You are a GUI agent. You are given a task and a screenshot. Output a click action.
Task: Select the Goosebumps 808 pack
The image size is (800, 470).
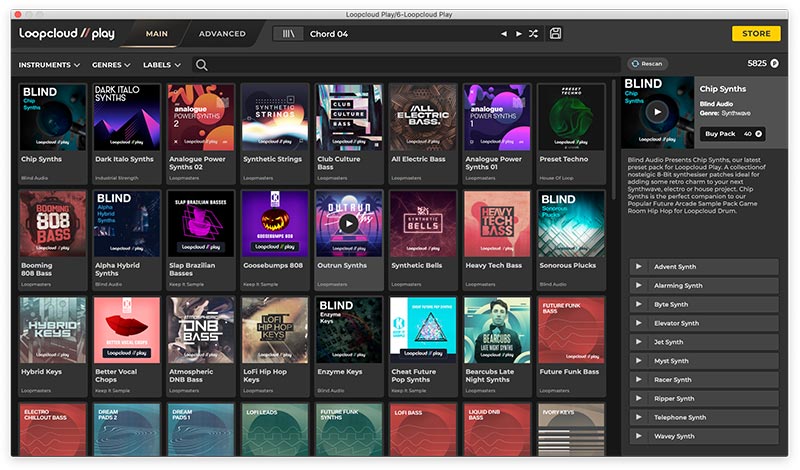274,240
